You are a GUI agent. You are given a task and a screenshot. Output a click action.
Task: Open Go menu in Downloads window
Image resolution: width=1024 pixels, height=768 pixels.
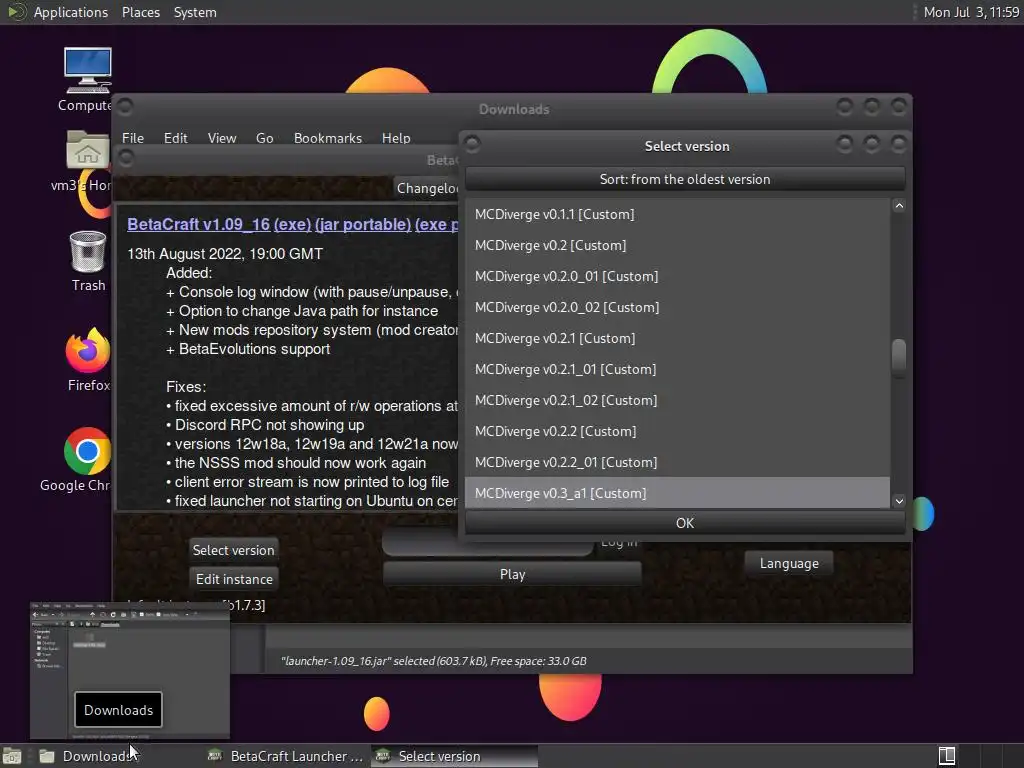point(264,138)
